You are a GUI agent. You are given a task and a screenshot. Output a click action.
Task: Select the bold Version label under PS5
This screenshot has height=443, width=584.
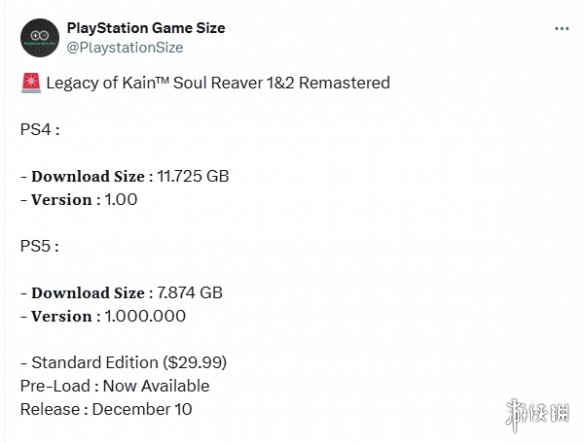coord(61,316)
